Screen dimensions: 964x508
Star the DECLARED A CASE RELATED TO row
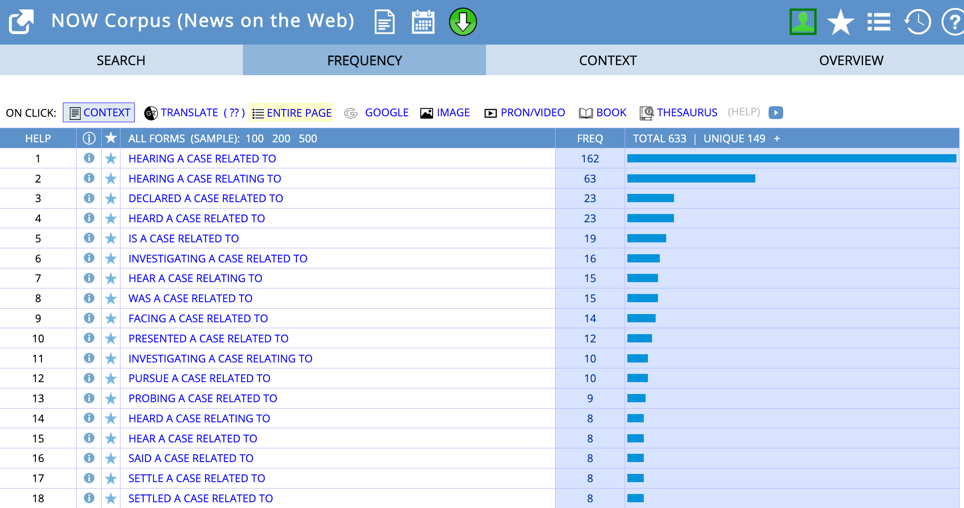[111, 199]
